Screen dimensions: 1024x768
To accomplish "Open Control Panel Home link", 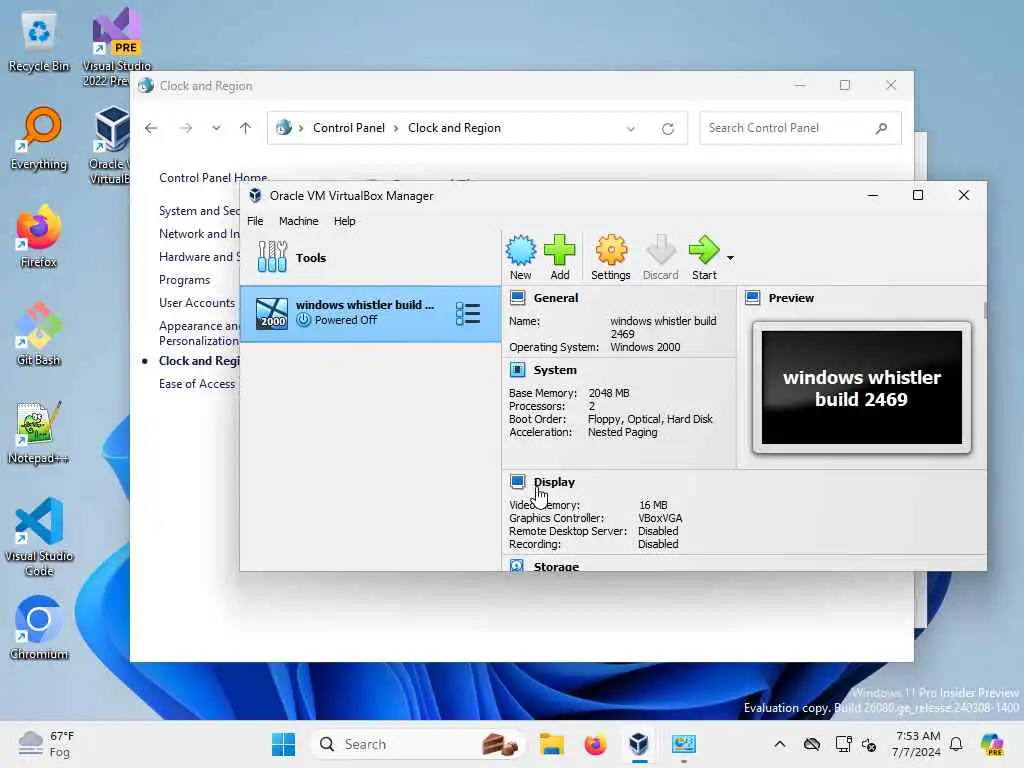I will pyautogui.click(x=213, y=178).
